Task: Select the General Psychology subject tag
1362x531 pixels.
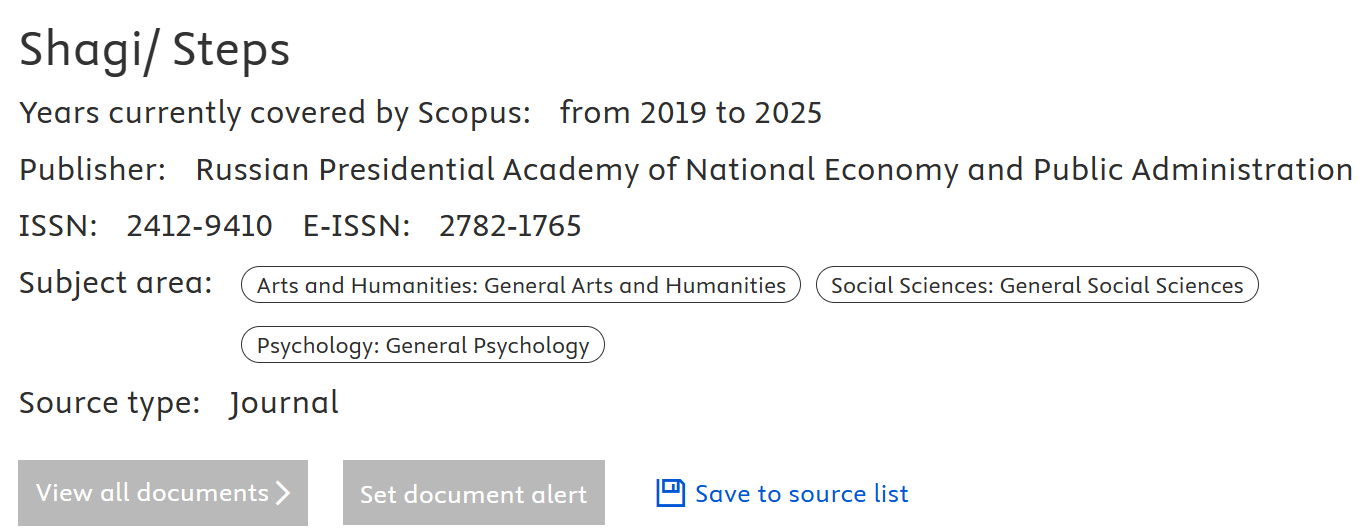Action: pyautogui.click(x=423, y=345)
